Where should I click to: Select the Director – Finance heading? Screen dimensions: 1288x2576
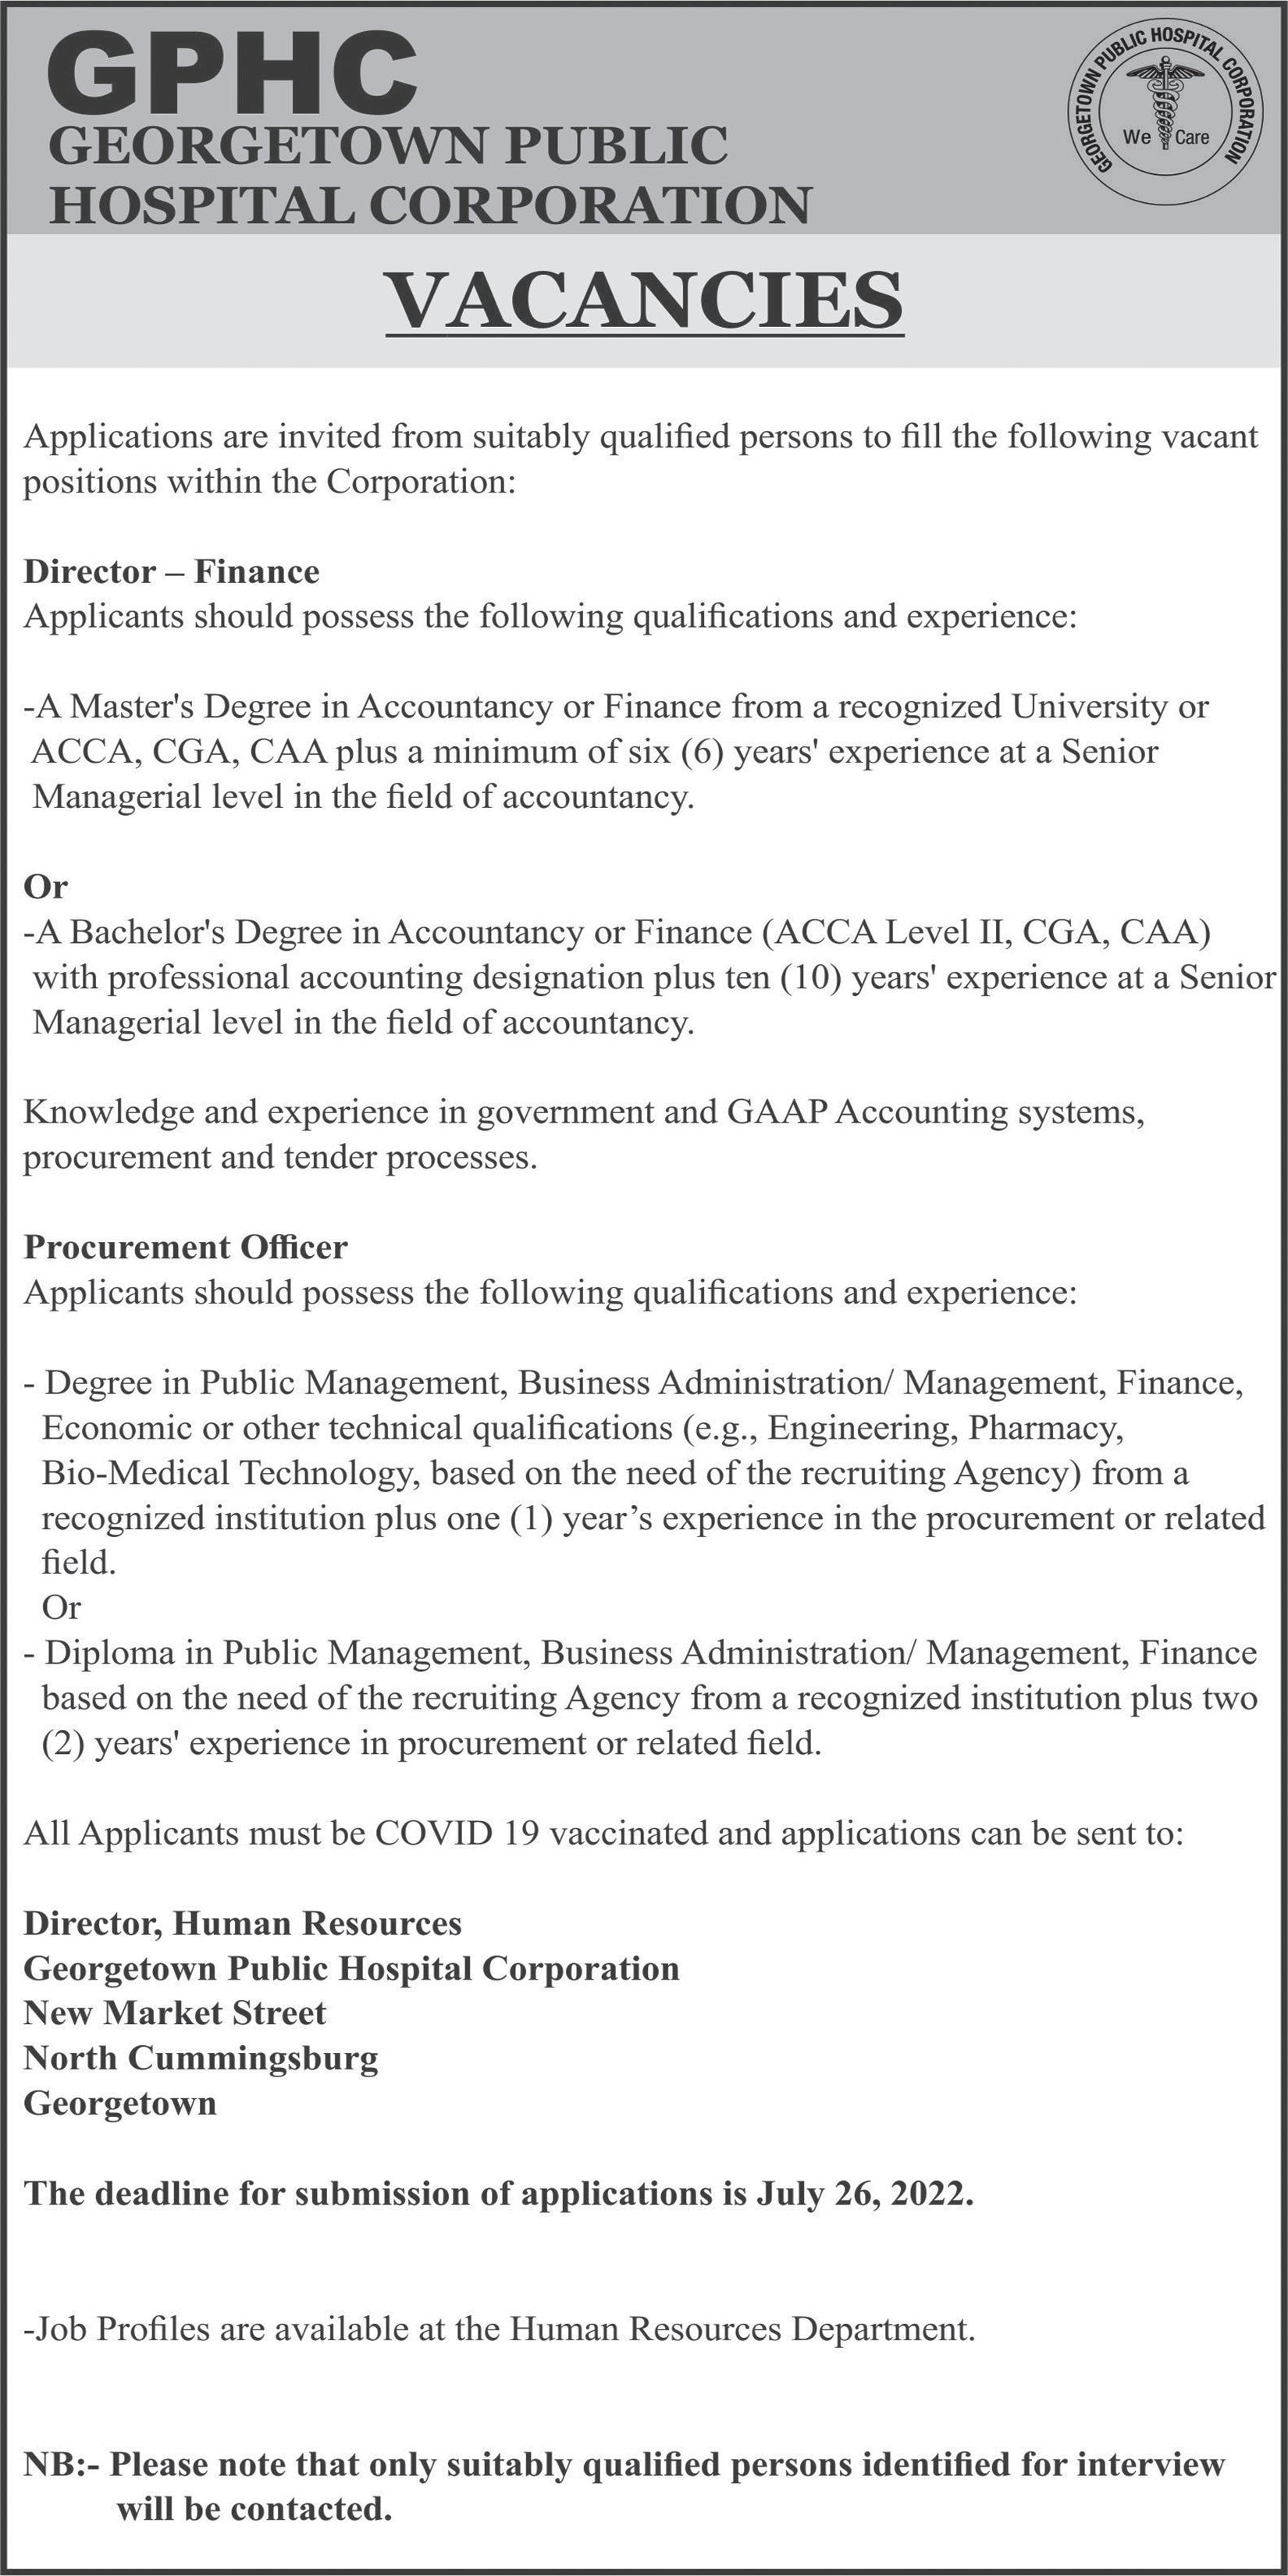coord(172,571)
